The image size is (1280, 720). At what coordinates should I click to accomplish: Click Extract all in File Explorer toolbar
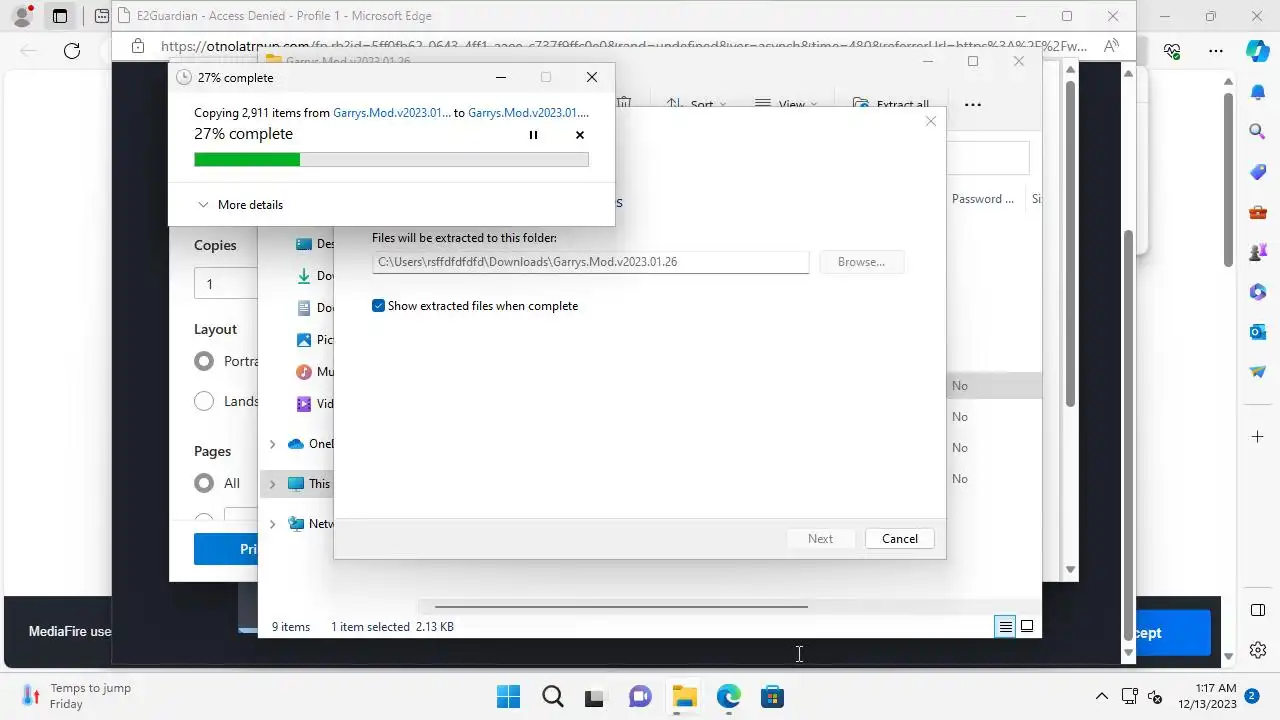coord(891,104)
